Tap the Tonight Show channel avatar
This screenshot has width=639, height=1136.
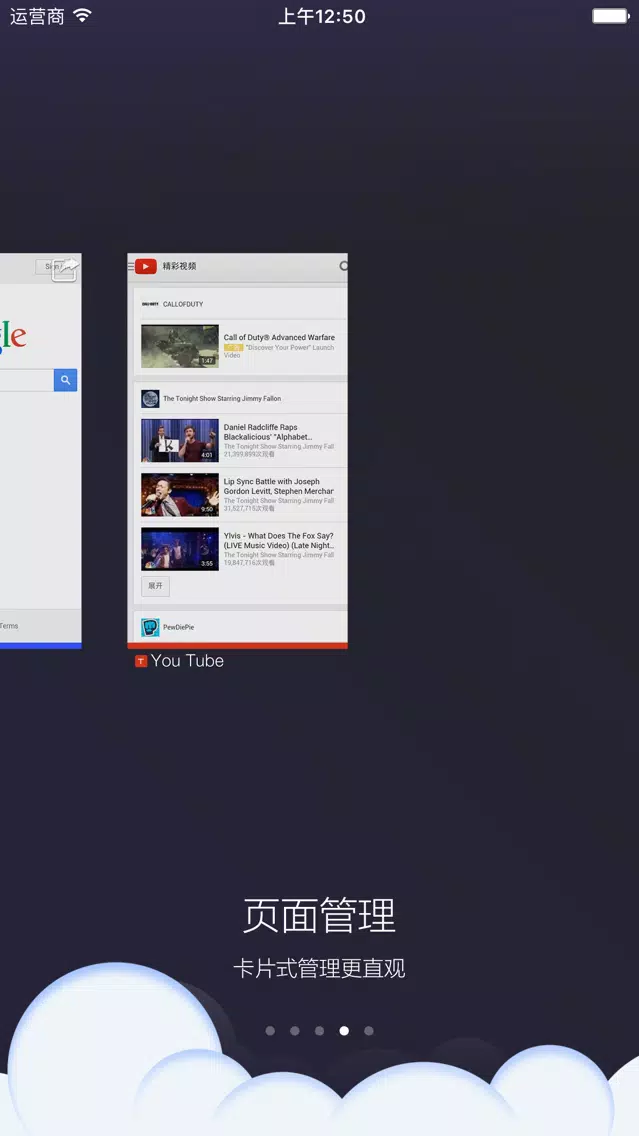[150, 398]
